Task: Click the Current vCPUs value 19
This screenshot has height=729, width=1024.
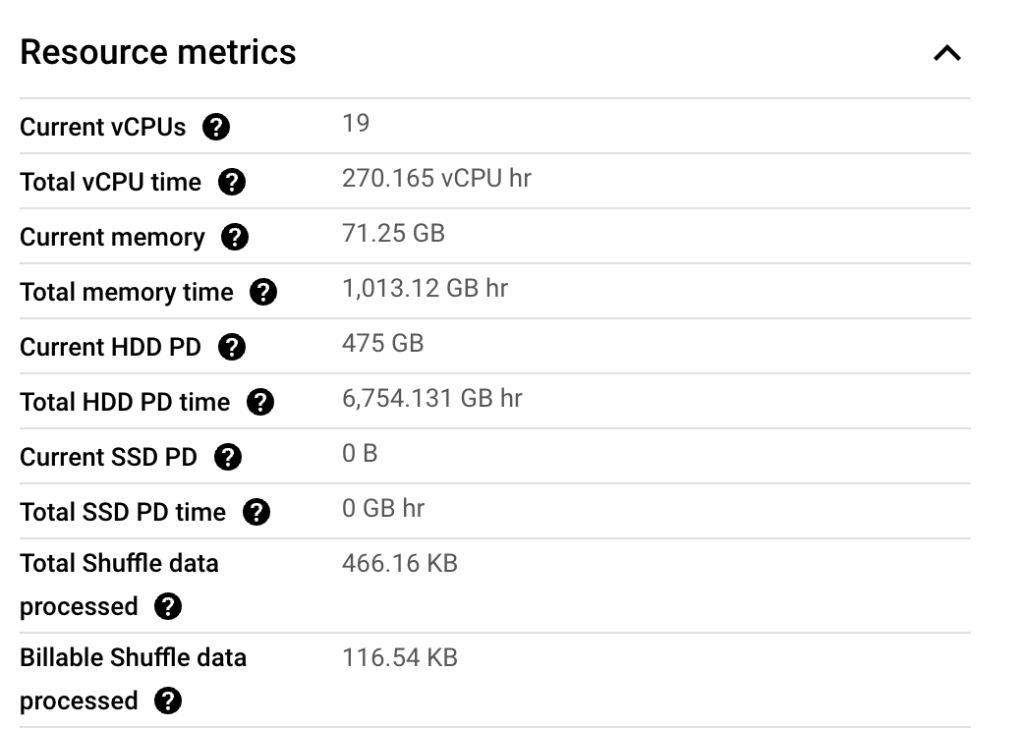Action: (356, 124)
